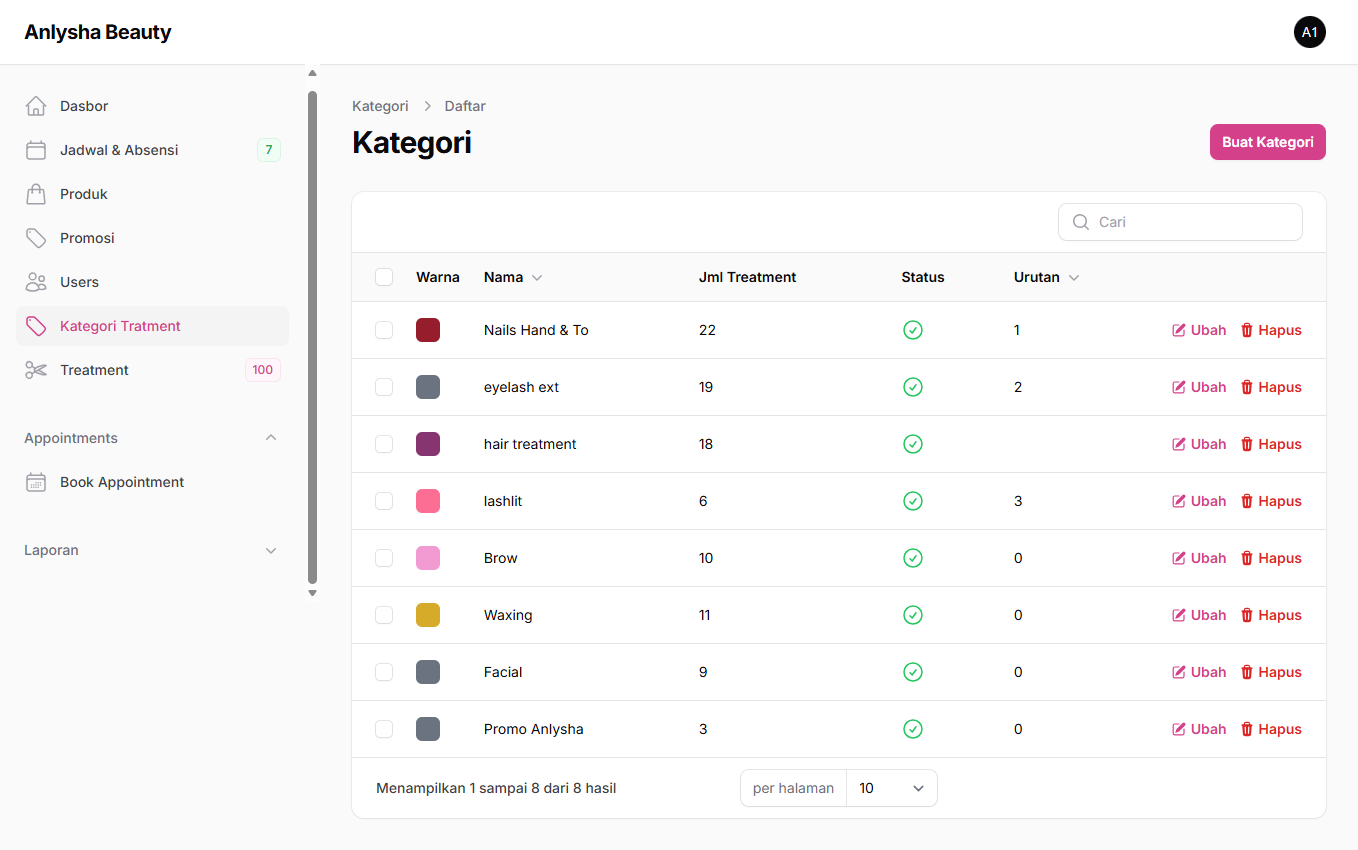Click Hapus for the Facial row

(x=1271, y=672)
